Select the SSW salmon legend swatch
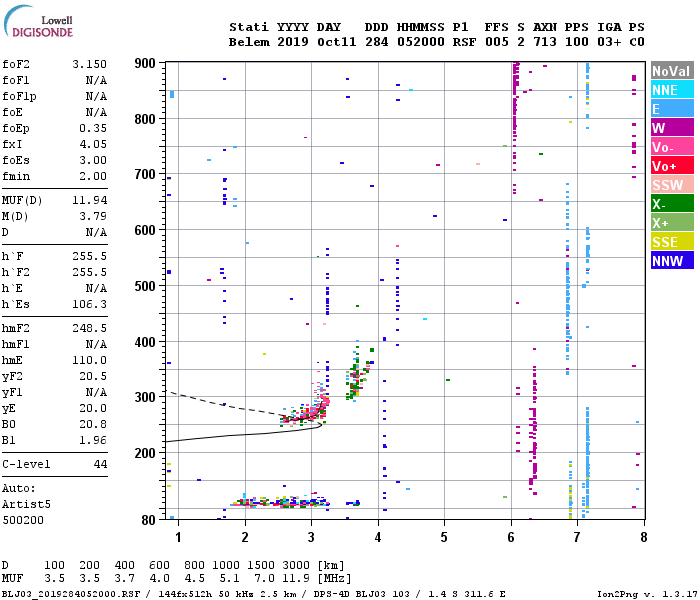700x600 pixels. [x=672, y=185]
